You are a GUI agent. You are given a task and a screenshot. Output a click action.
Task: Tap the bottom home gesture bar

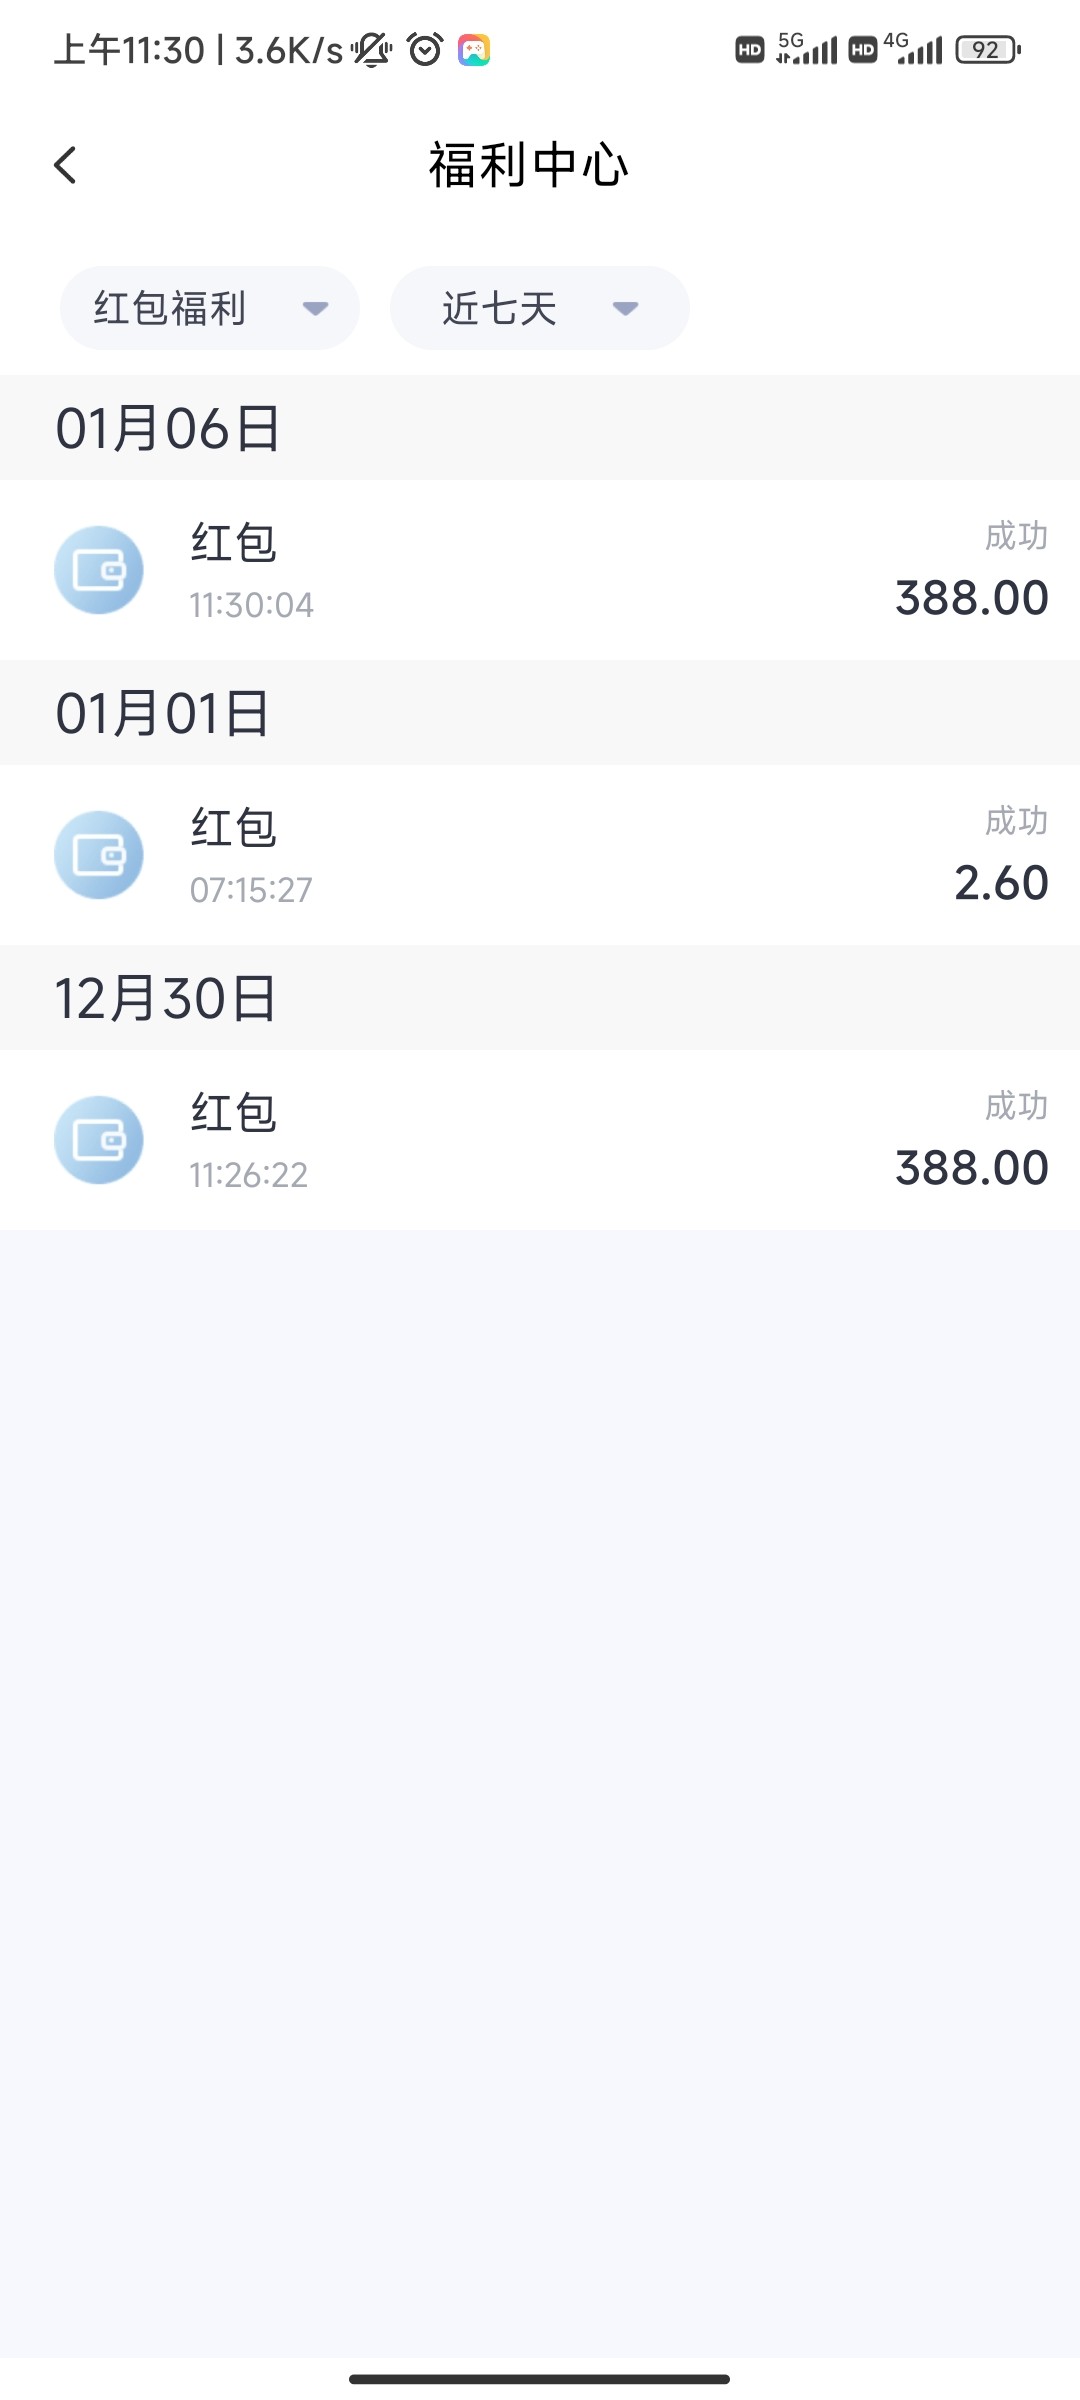coord(539,2379)
